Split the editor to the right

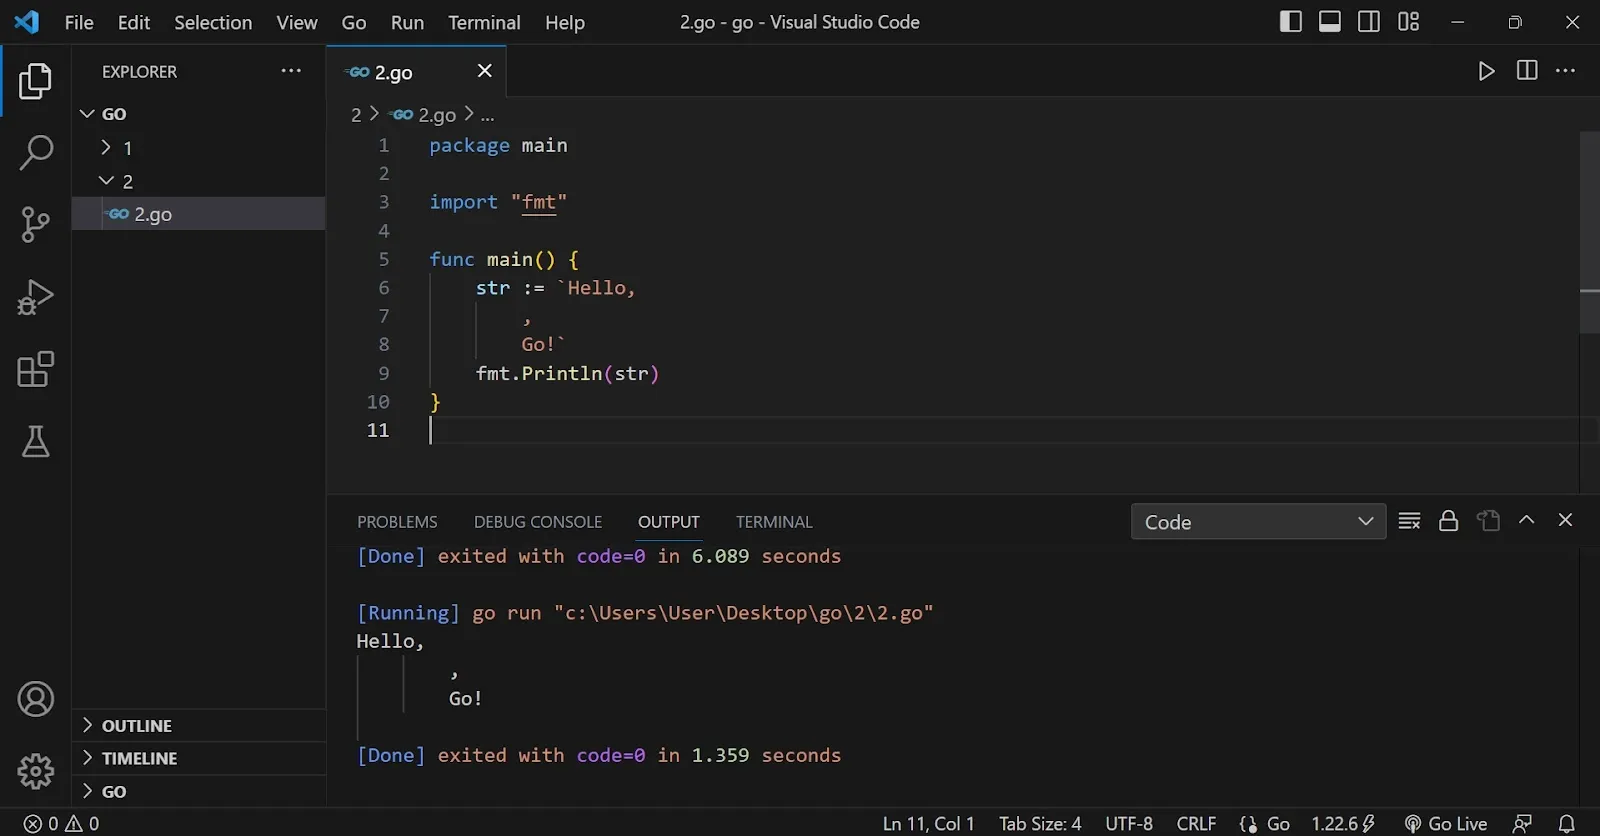click(1527, 70)
